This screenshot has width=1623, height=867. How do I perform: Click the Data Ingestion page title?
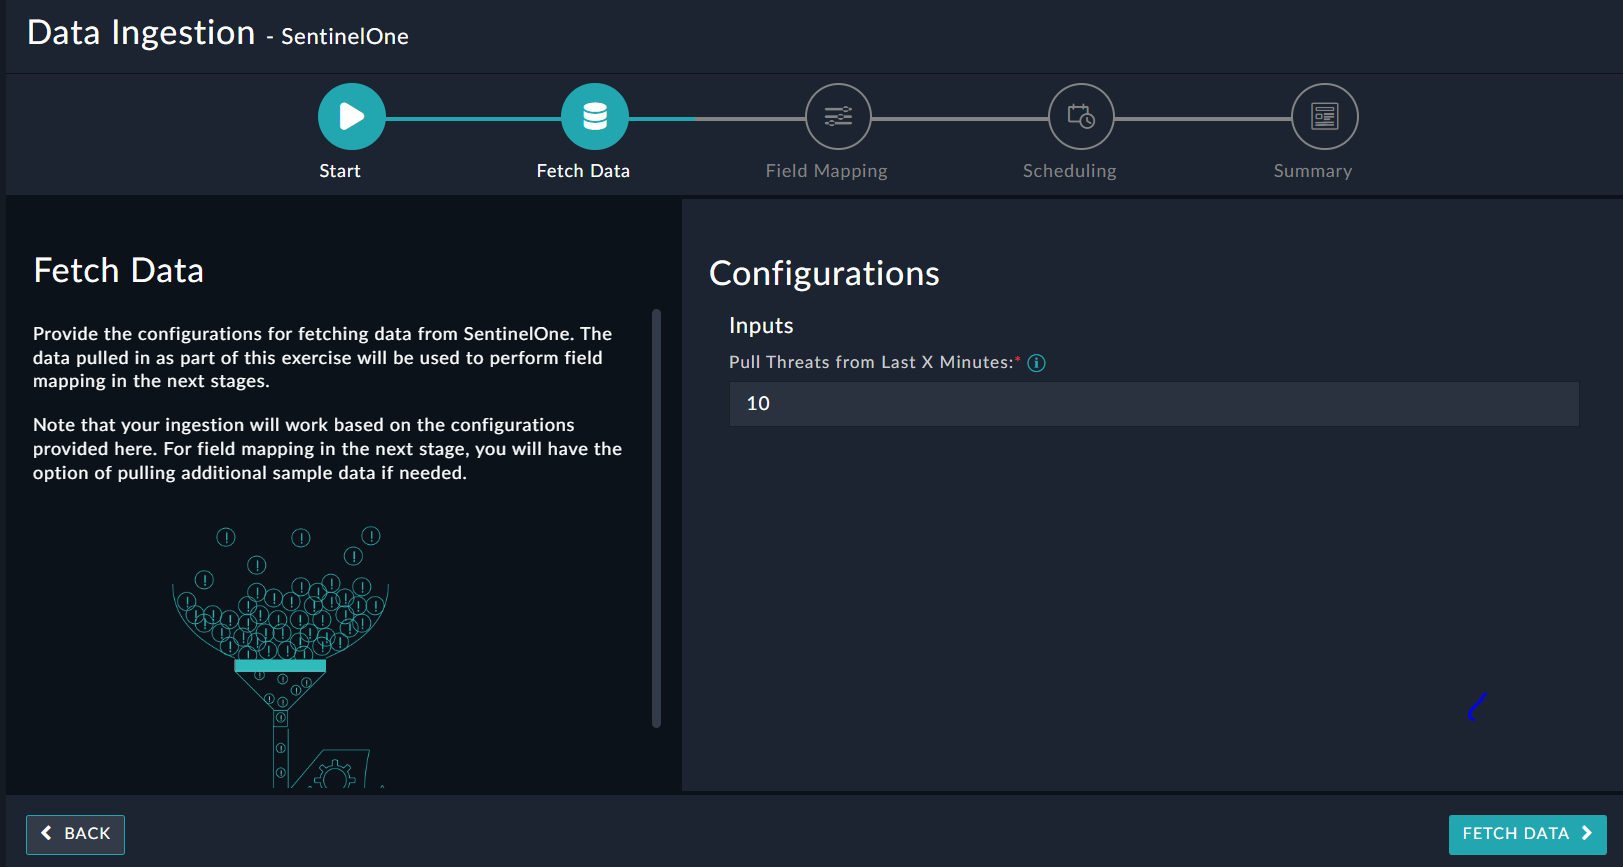point(141,33)
